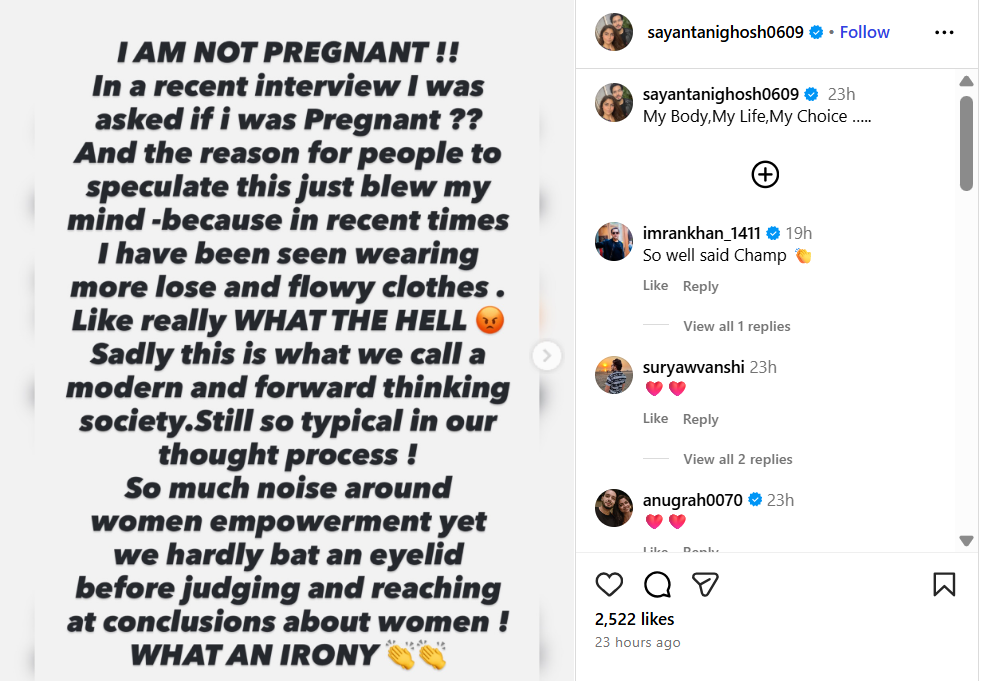Open the three-dot more options menu
This screenshot has height=681, width=982.
944,32
